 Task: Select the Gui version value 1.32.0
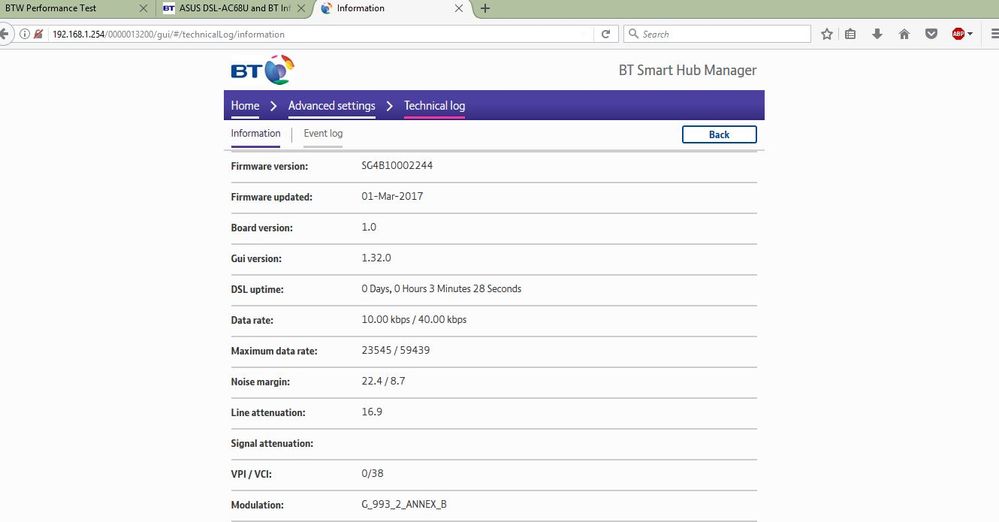[376, 258]
